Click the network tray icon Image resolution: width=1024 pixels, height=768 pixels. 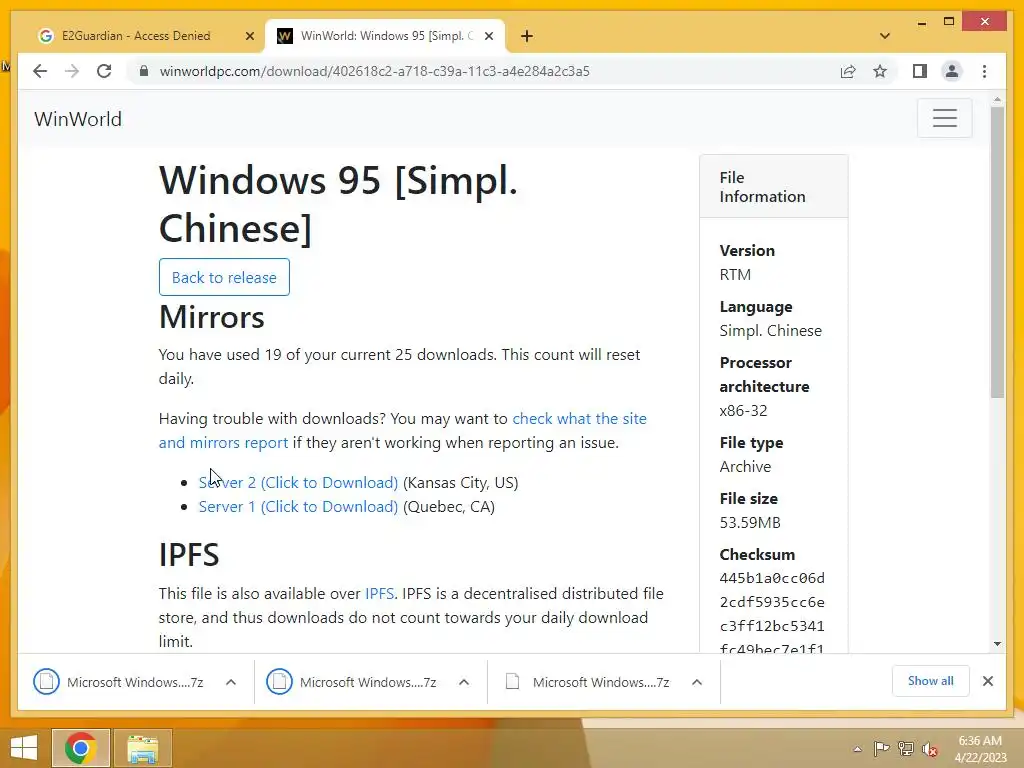click(906, 749)
